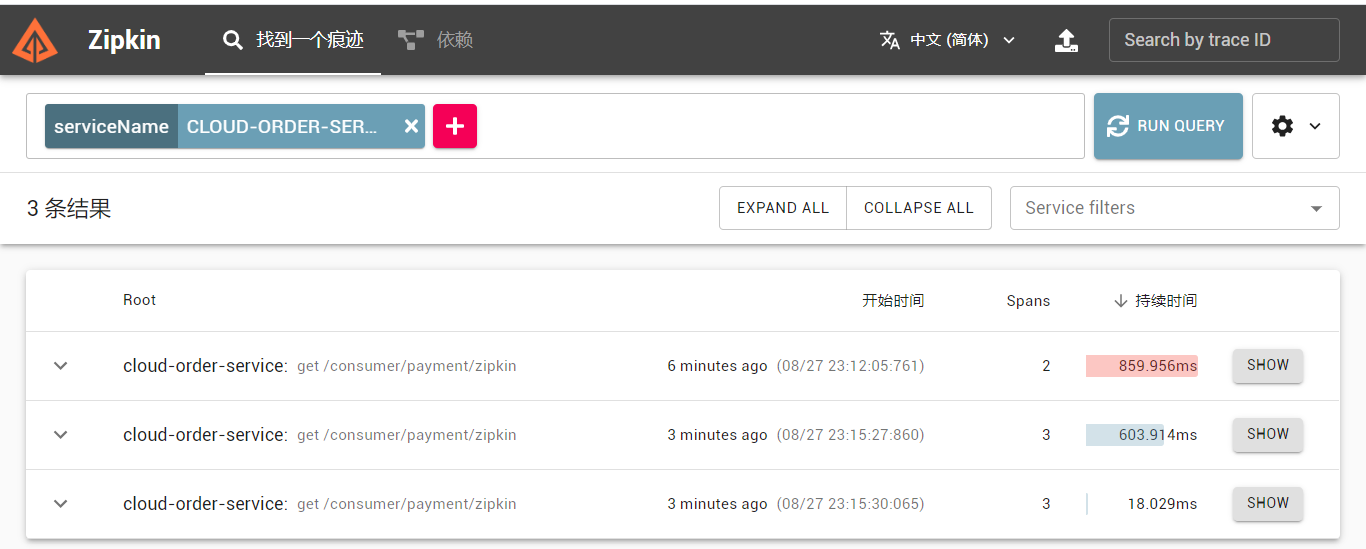This screenshot has width=1366, height=549.
Task: Click the RUN QUERY button
Action: pyautogui.click(x=1168, y=126)
